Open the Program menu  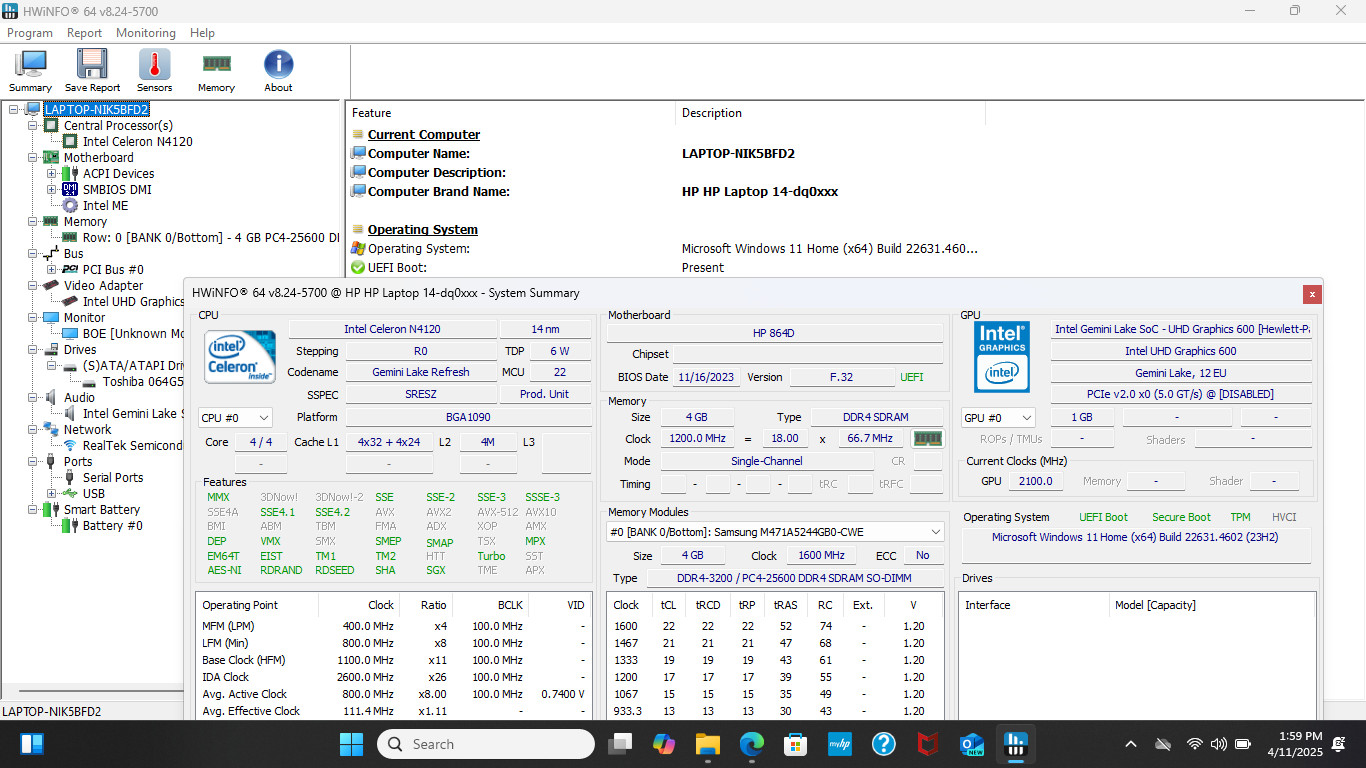pos(30,33)
